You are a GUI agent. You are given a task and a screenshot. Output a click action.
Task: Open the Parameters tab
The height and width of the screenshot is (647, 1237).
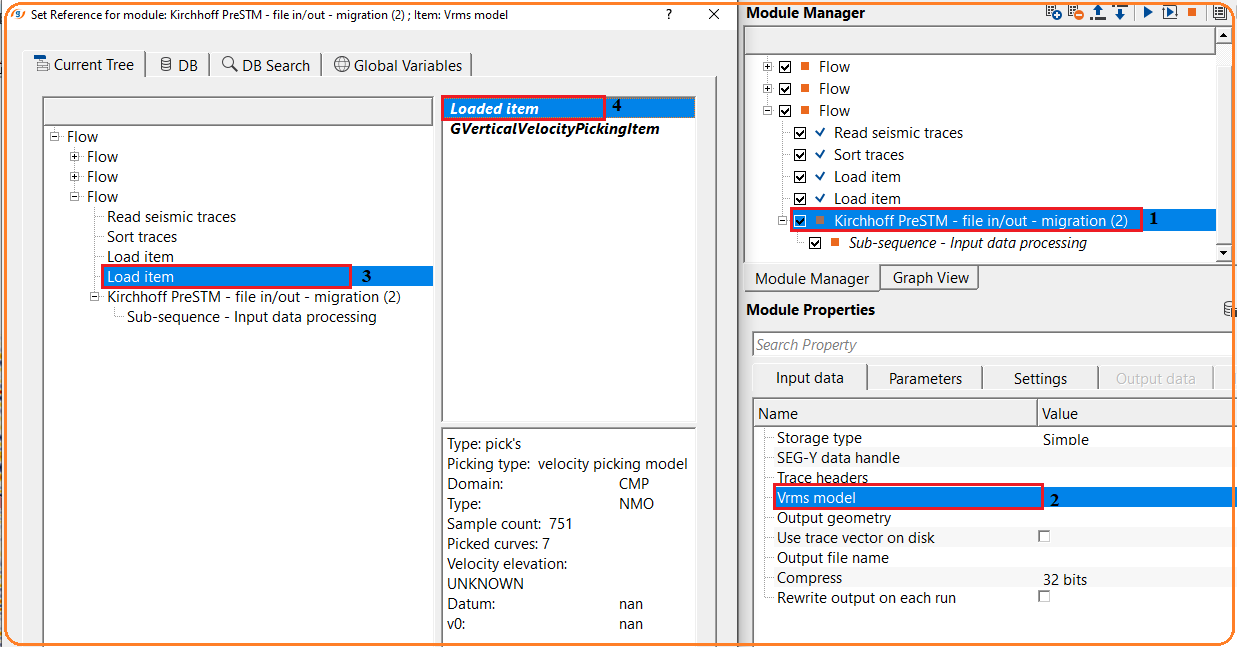tap(925, 378)
